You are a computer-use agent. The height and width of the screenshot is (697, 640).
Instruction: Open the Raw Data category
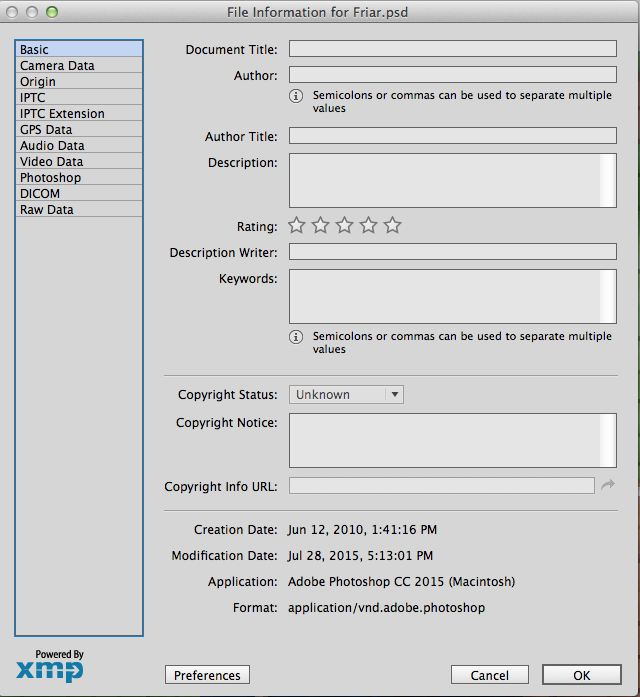[79, 209]
